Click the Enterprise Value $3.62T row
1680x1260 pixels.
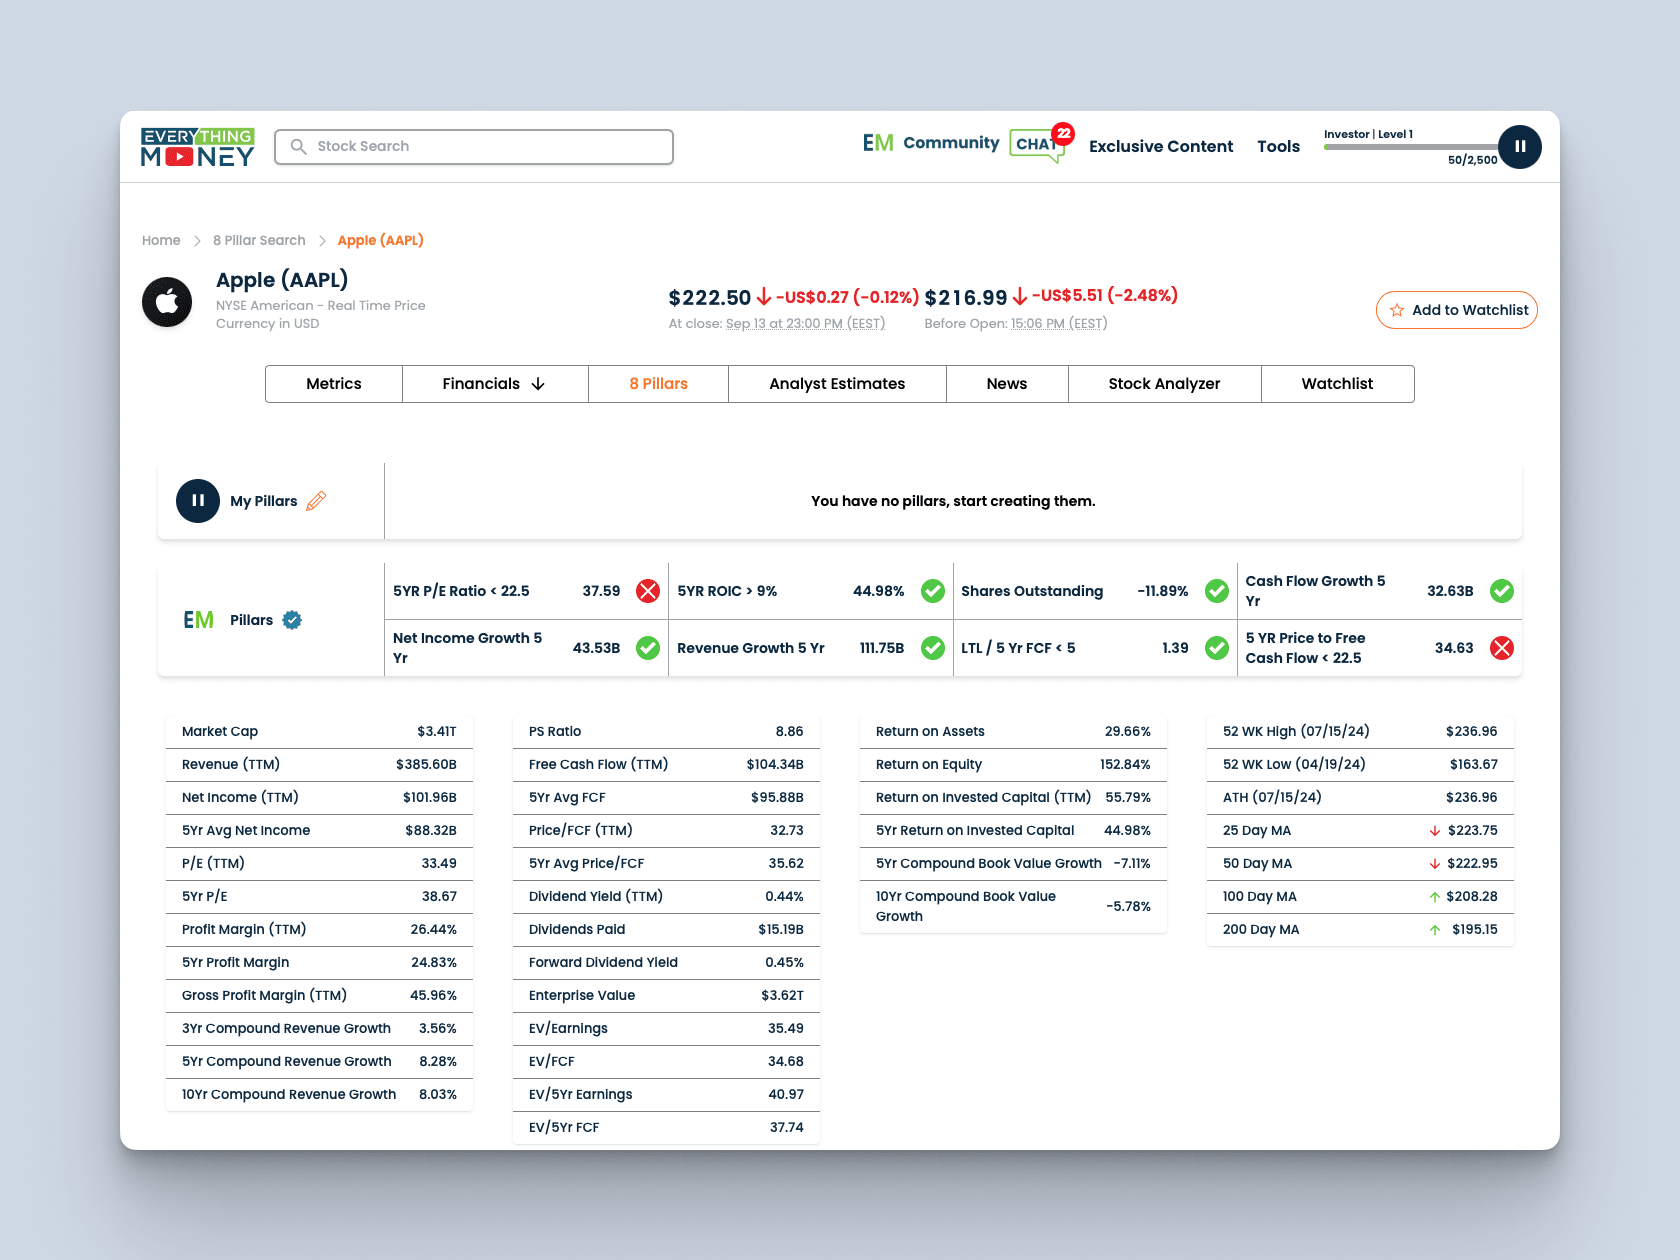(x=666, y=996)
